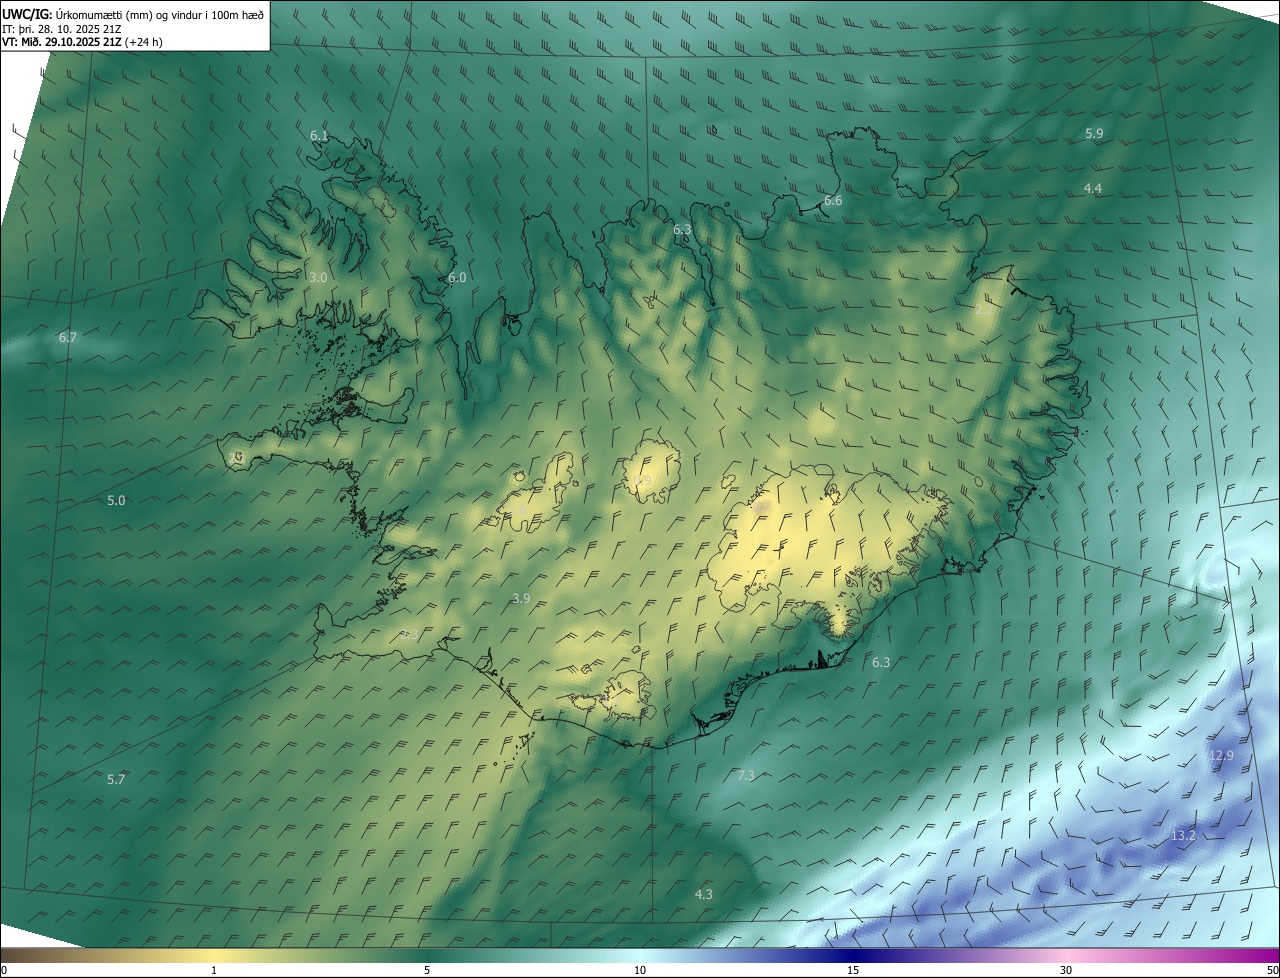1280x978 pixels.
Task: Click the "IT: þri. 28. 10. 2025 21Z" line
Action: click(x=61, y=29)
